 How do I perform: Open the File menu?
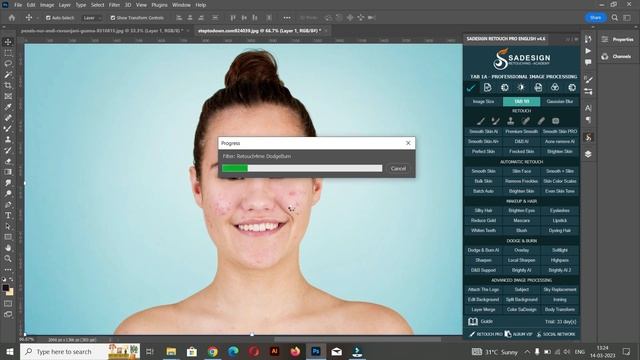point(18,5)
